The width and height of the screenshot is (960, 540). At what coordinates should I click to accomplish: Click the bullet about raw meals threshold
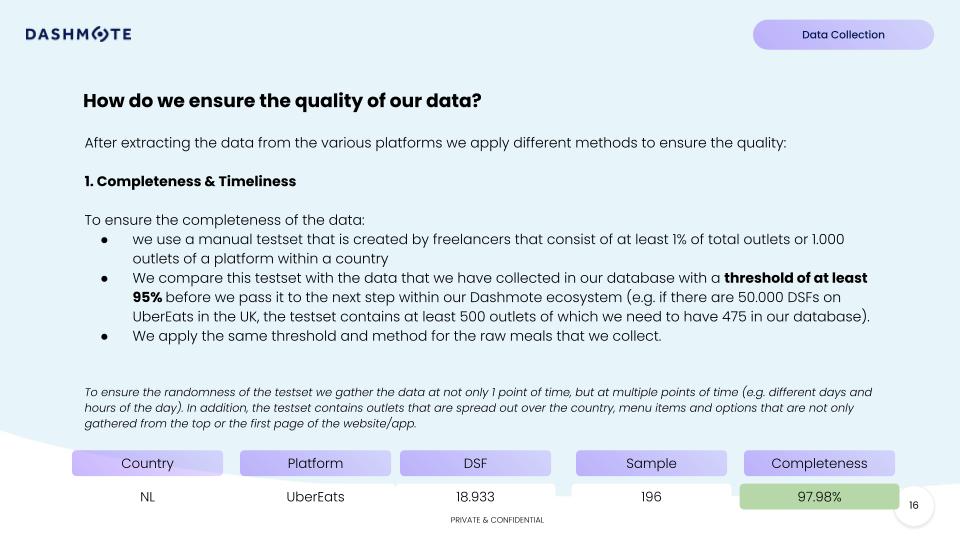[x=396, y=335]
